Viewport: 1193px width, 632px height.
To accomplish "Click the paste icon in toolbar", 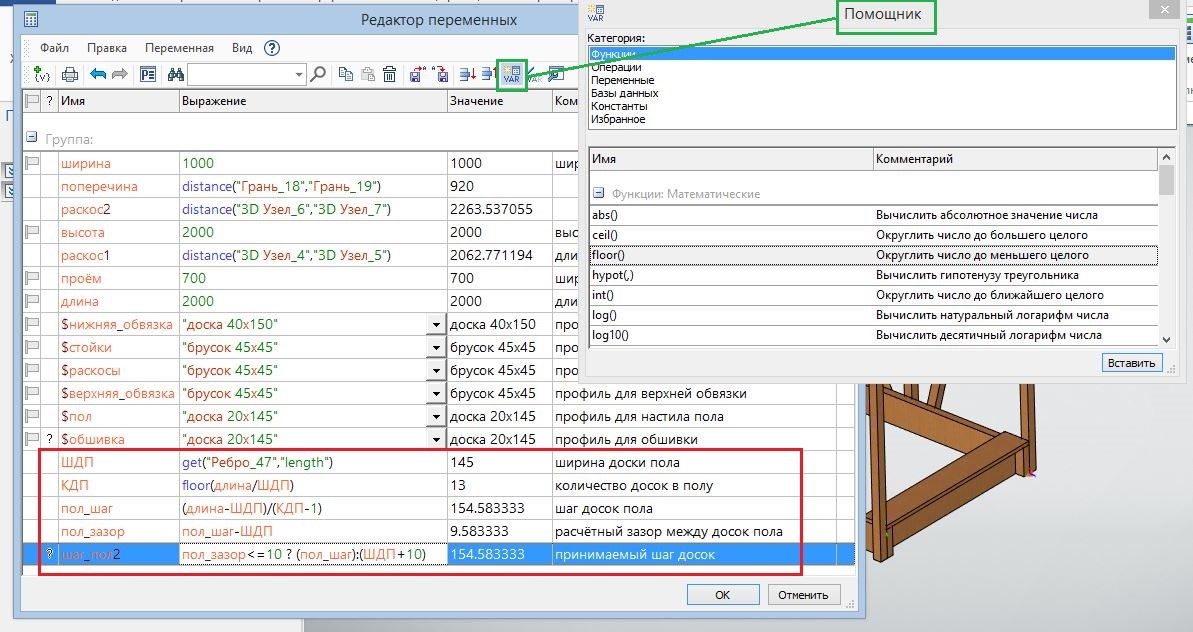I will coord(367,75).
